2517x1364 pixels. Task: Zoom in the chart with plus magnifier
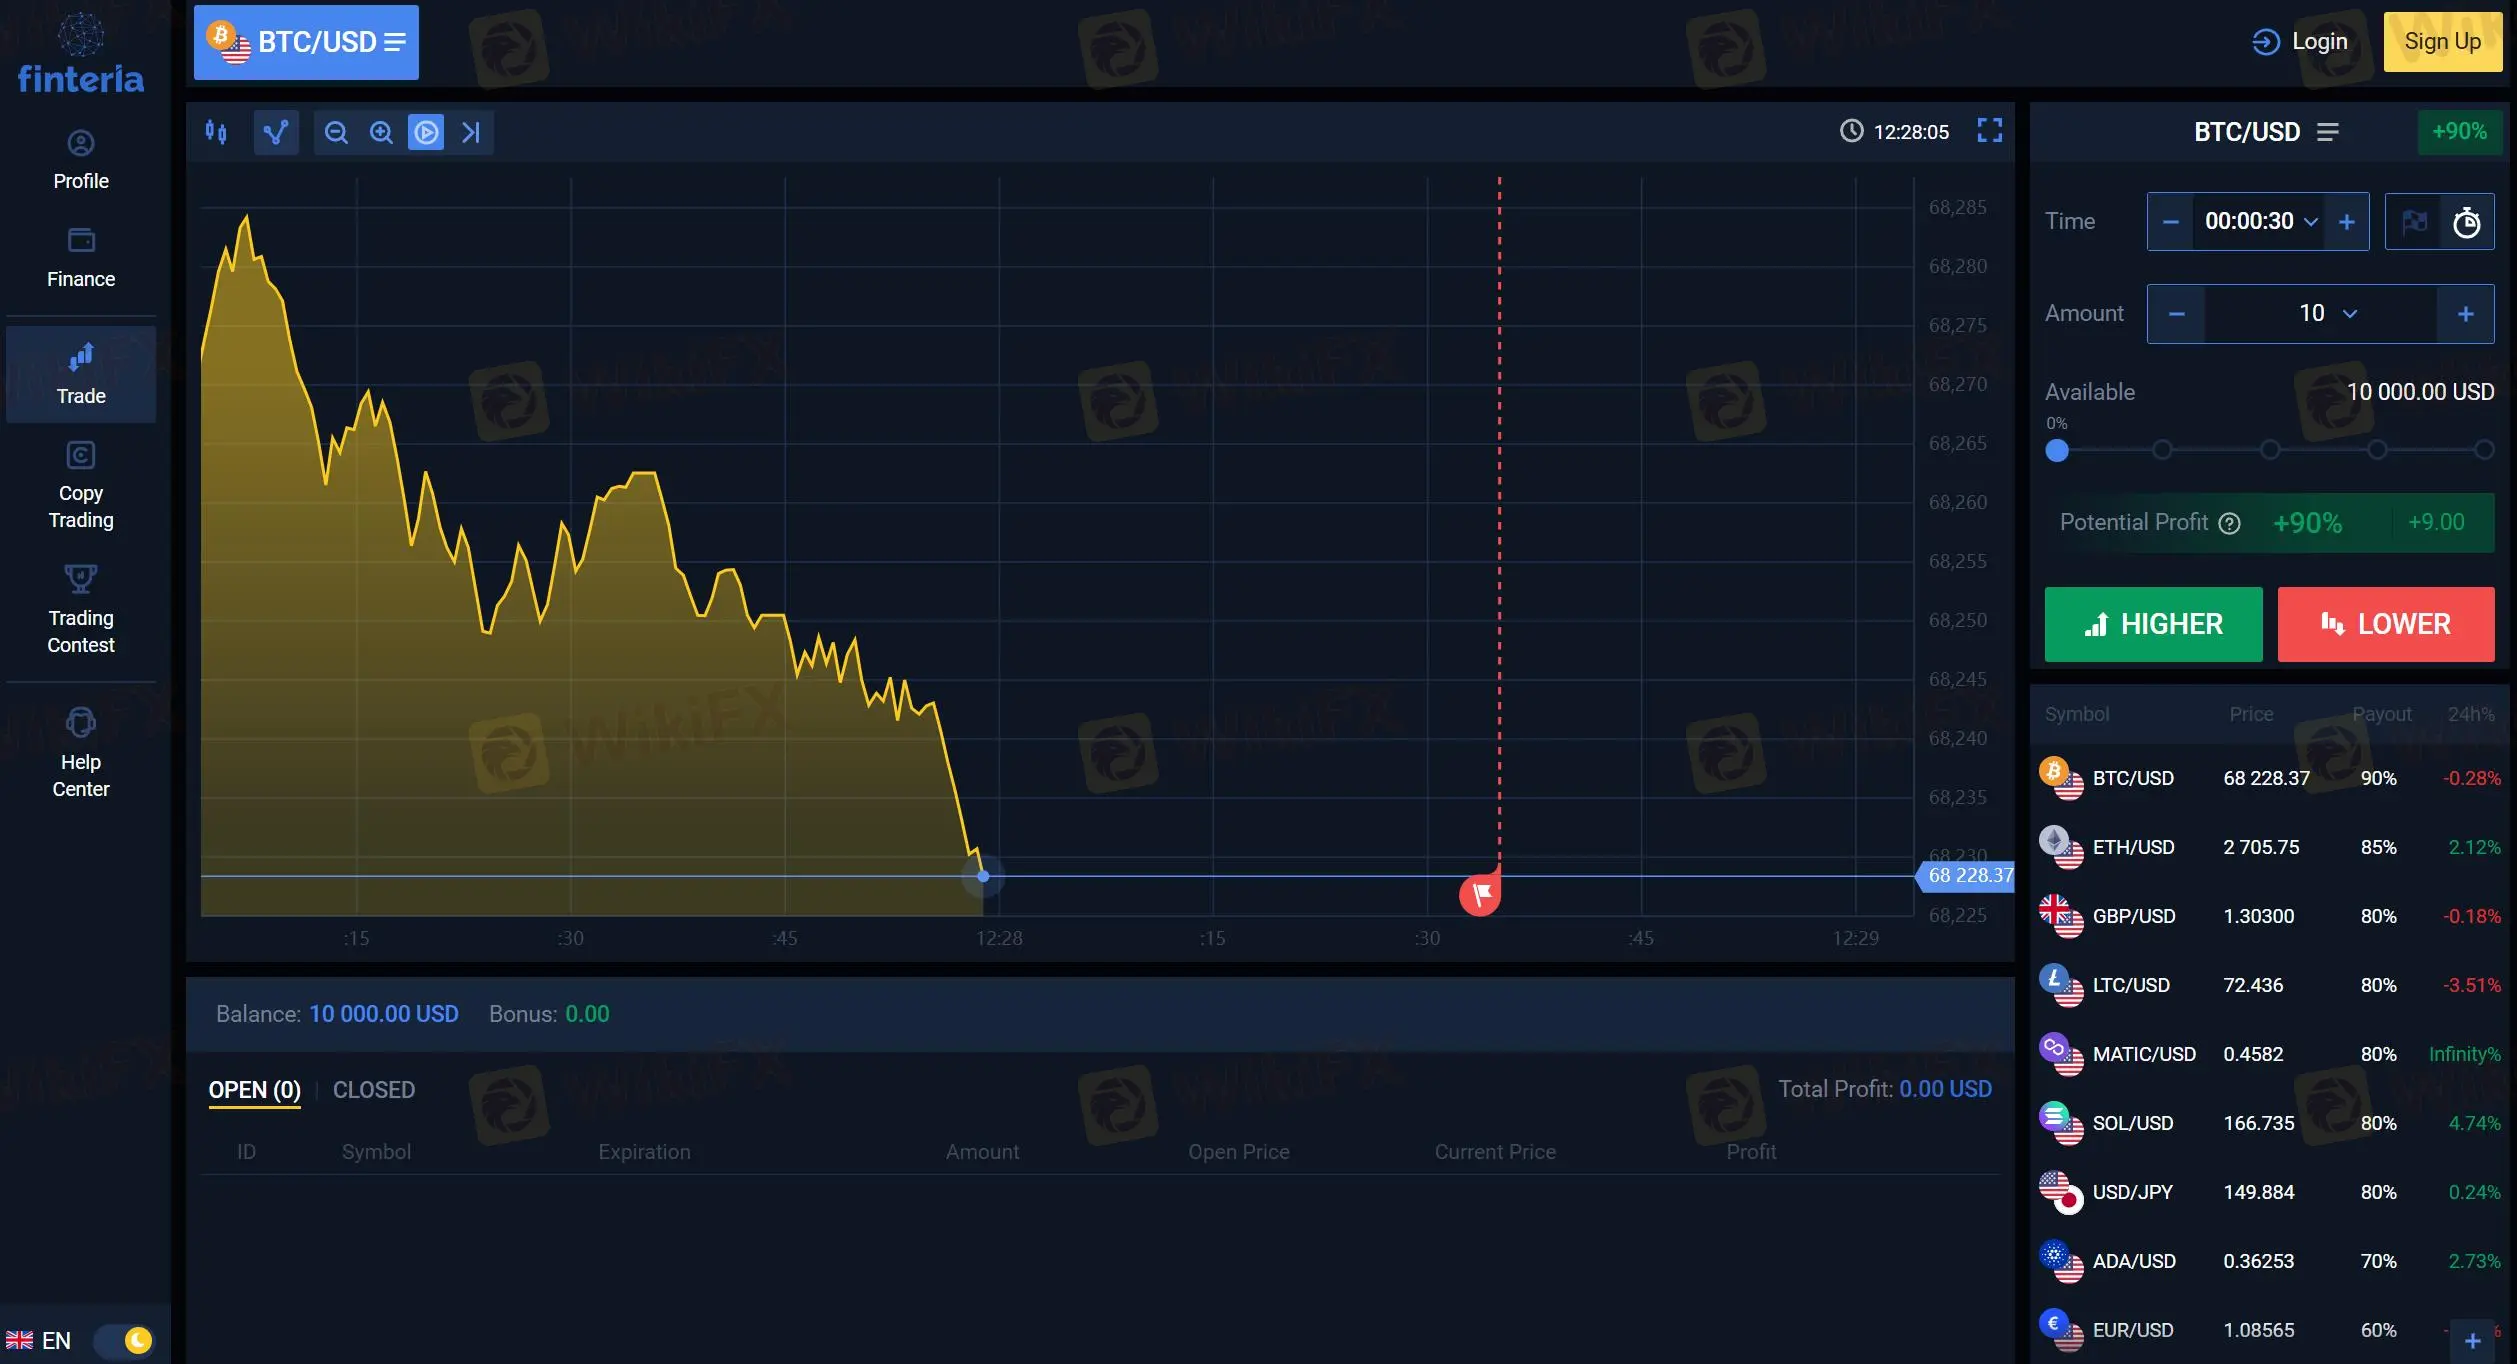pyautogui.click(x=381, y=132)
